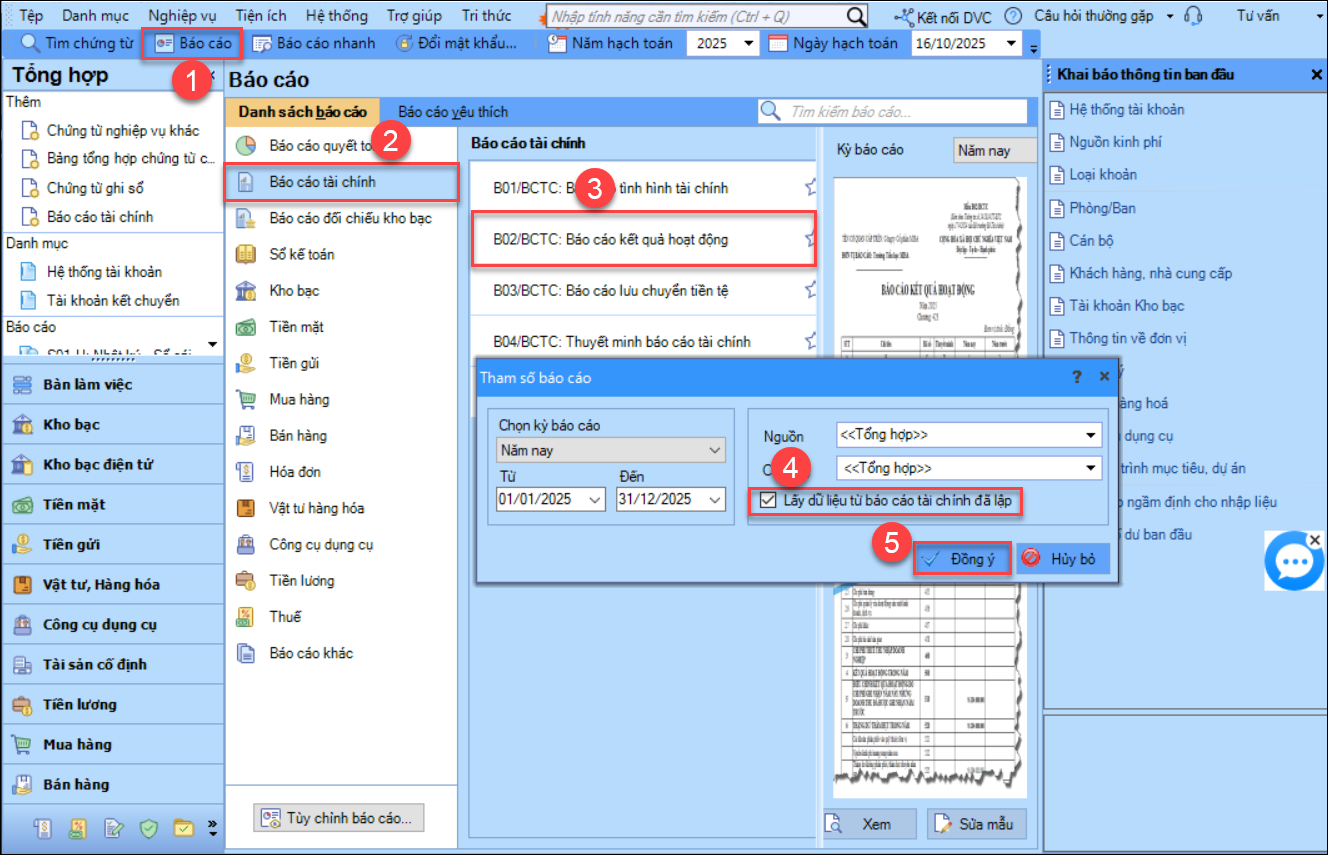Open Sổ kế toán report category
The height and width of the screenshot is (855, 1328).
tap(301, 254)
